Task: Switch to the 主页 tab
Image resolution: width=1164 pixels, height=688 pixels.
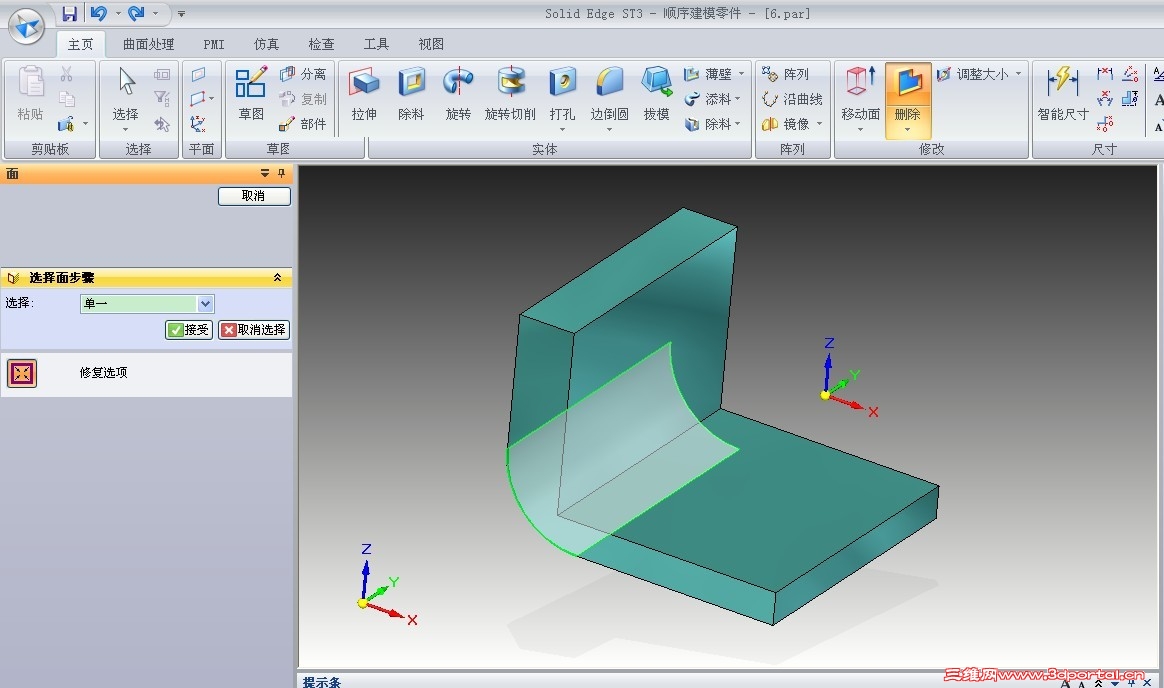Action: [x=81, y=45]
